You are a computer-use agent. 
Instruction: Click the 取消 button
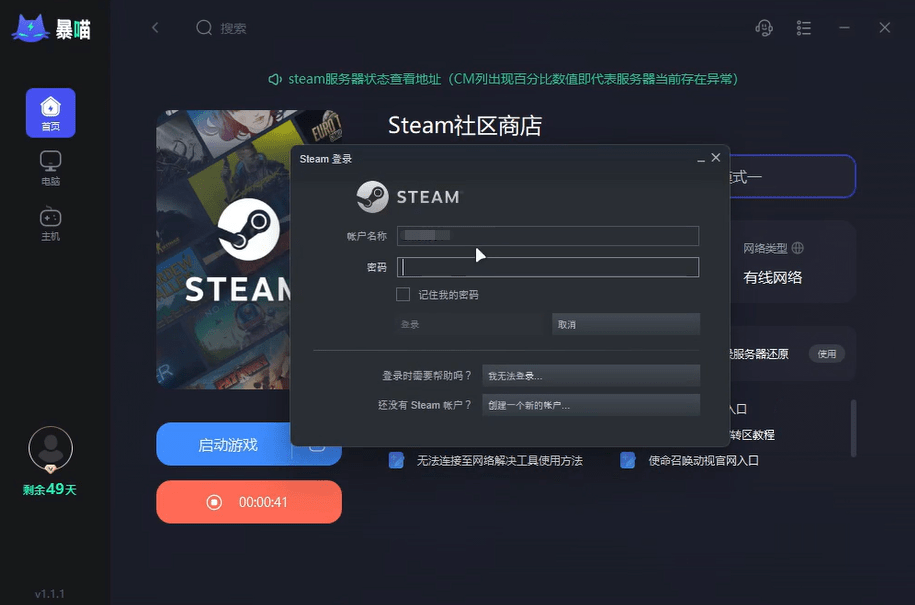tap(625, 323)
